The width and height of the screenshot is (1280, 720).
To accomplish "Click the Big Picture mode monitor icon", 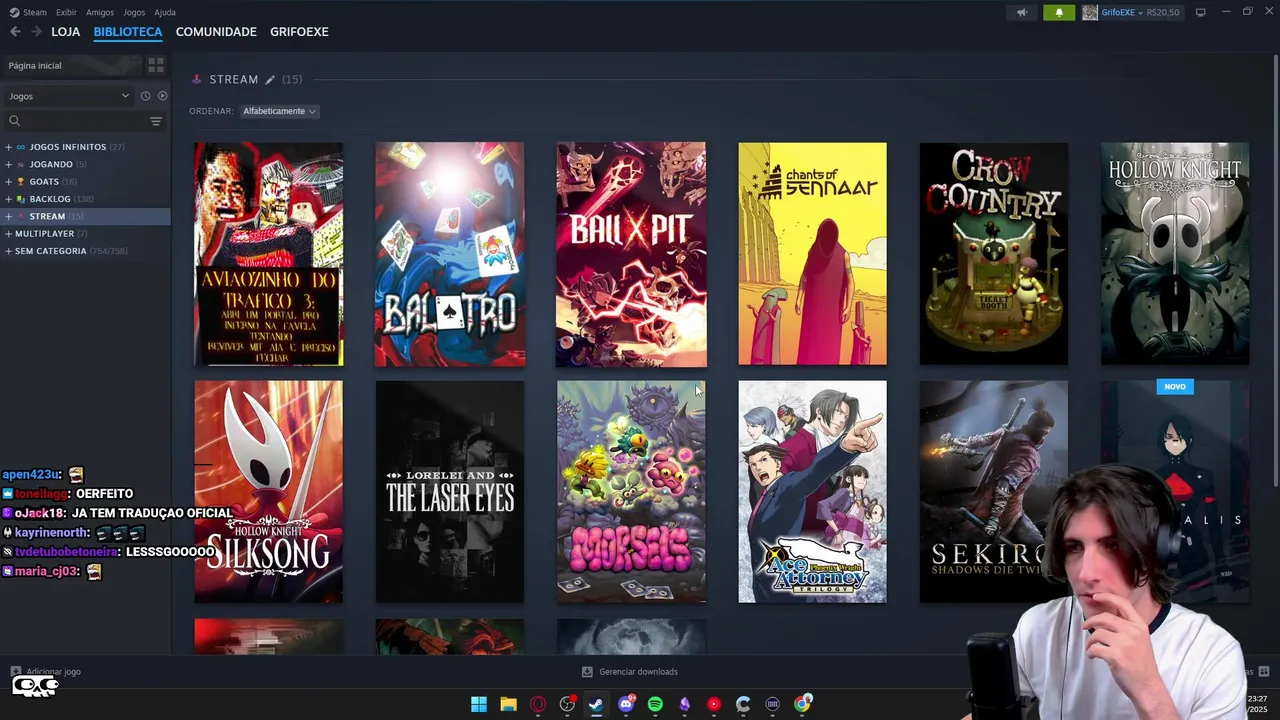I will tap(1200, 12).
